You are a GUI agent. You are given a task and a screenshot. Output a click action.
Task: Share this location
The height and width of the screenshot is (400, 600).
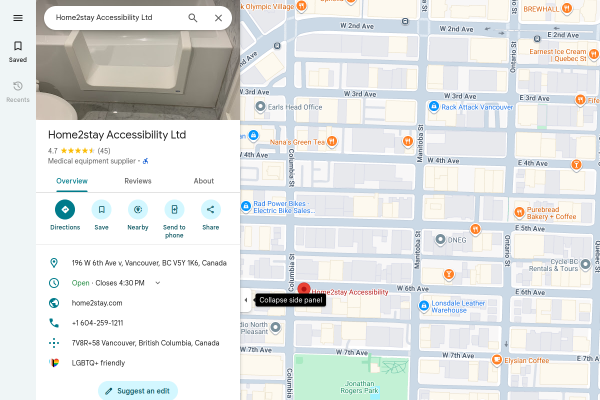coord(210,215)
